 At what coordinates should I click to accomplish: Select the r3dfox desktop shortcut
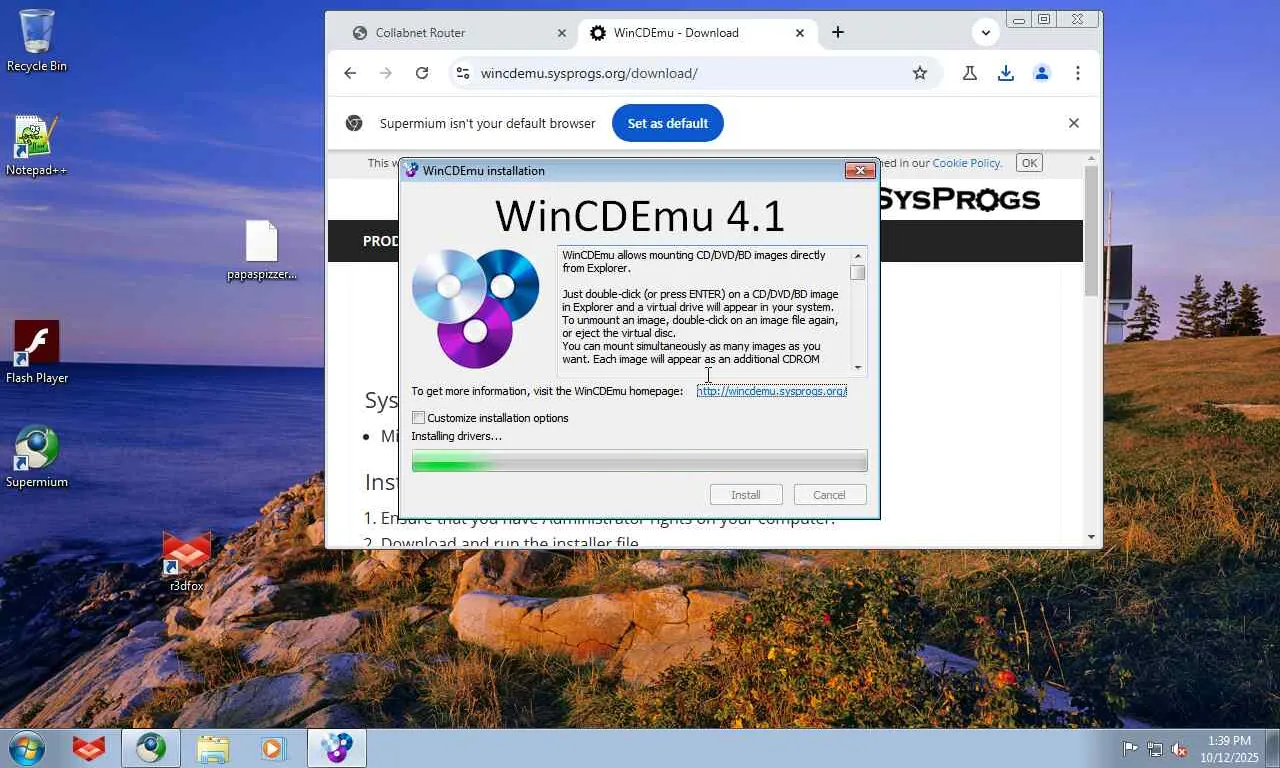(x=187, y=561)
